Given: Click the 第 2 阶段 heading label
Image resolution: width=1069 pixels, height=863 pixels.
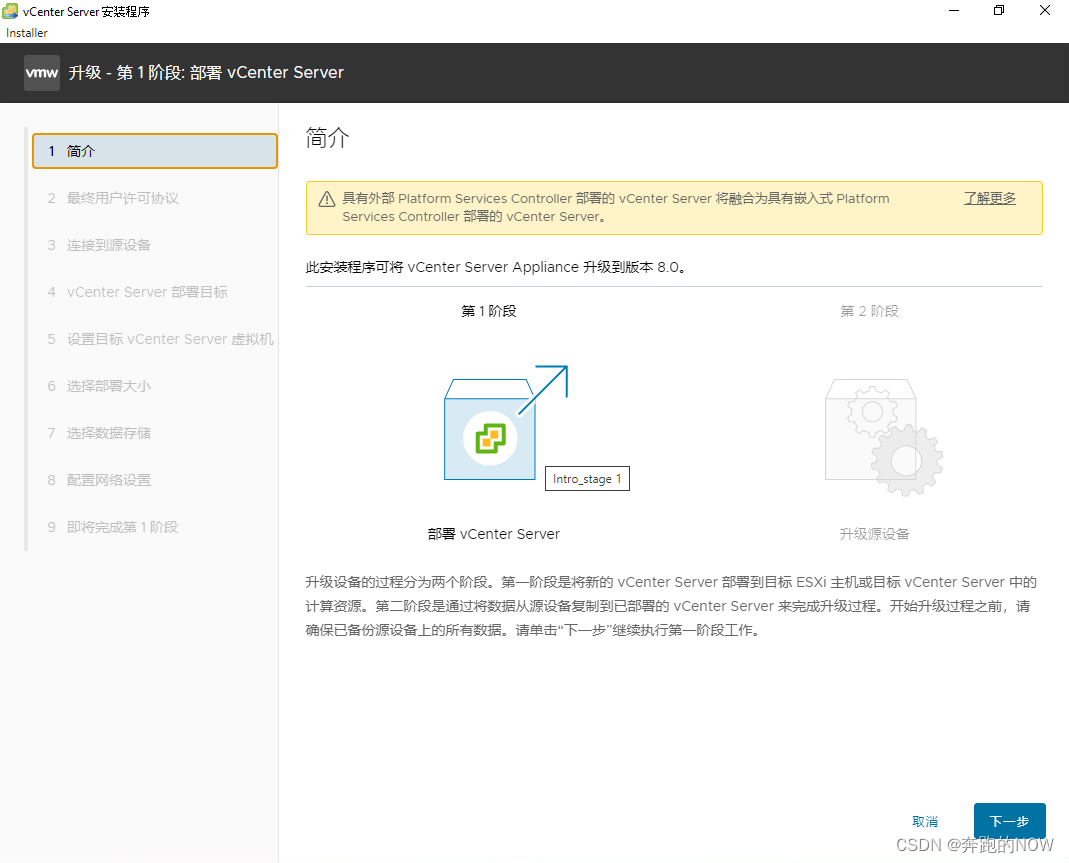Looking at the screenshot, I should tap(869, 311).
